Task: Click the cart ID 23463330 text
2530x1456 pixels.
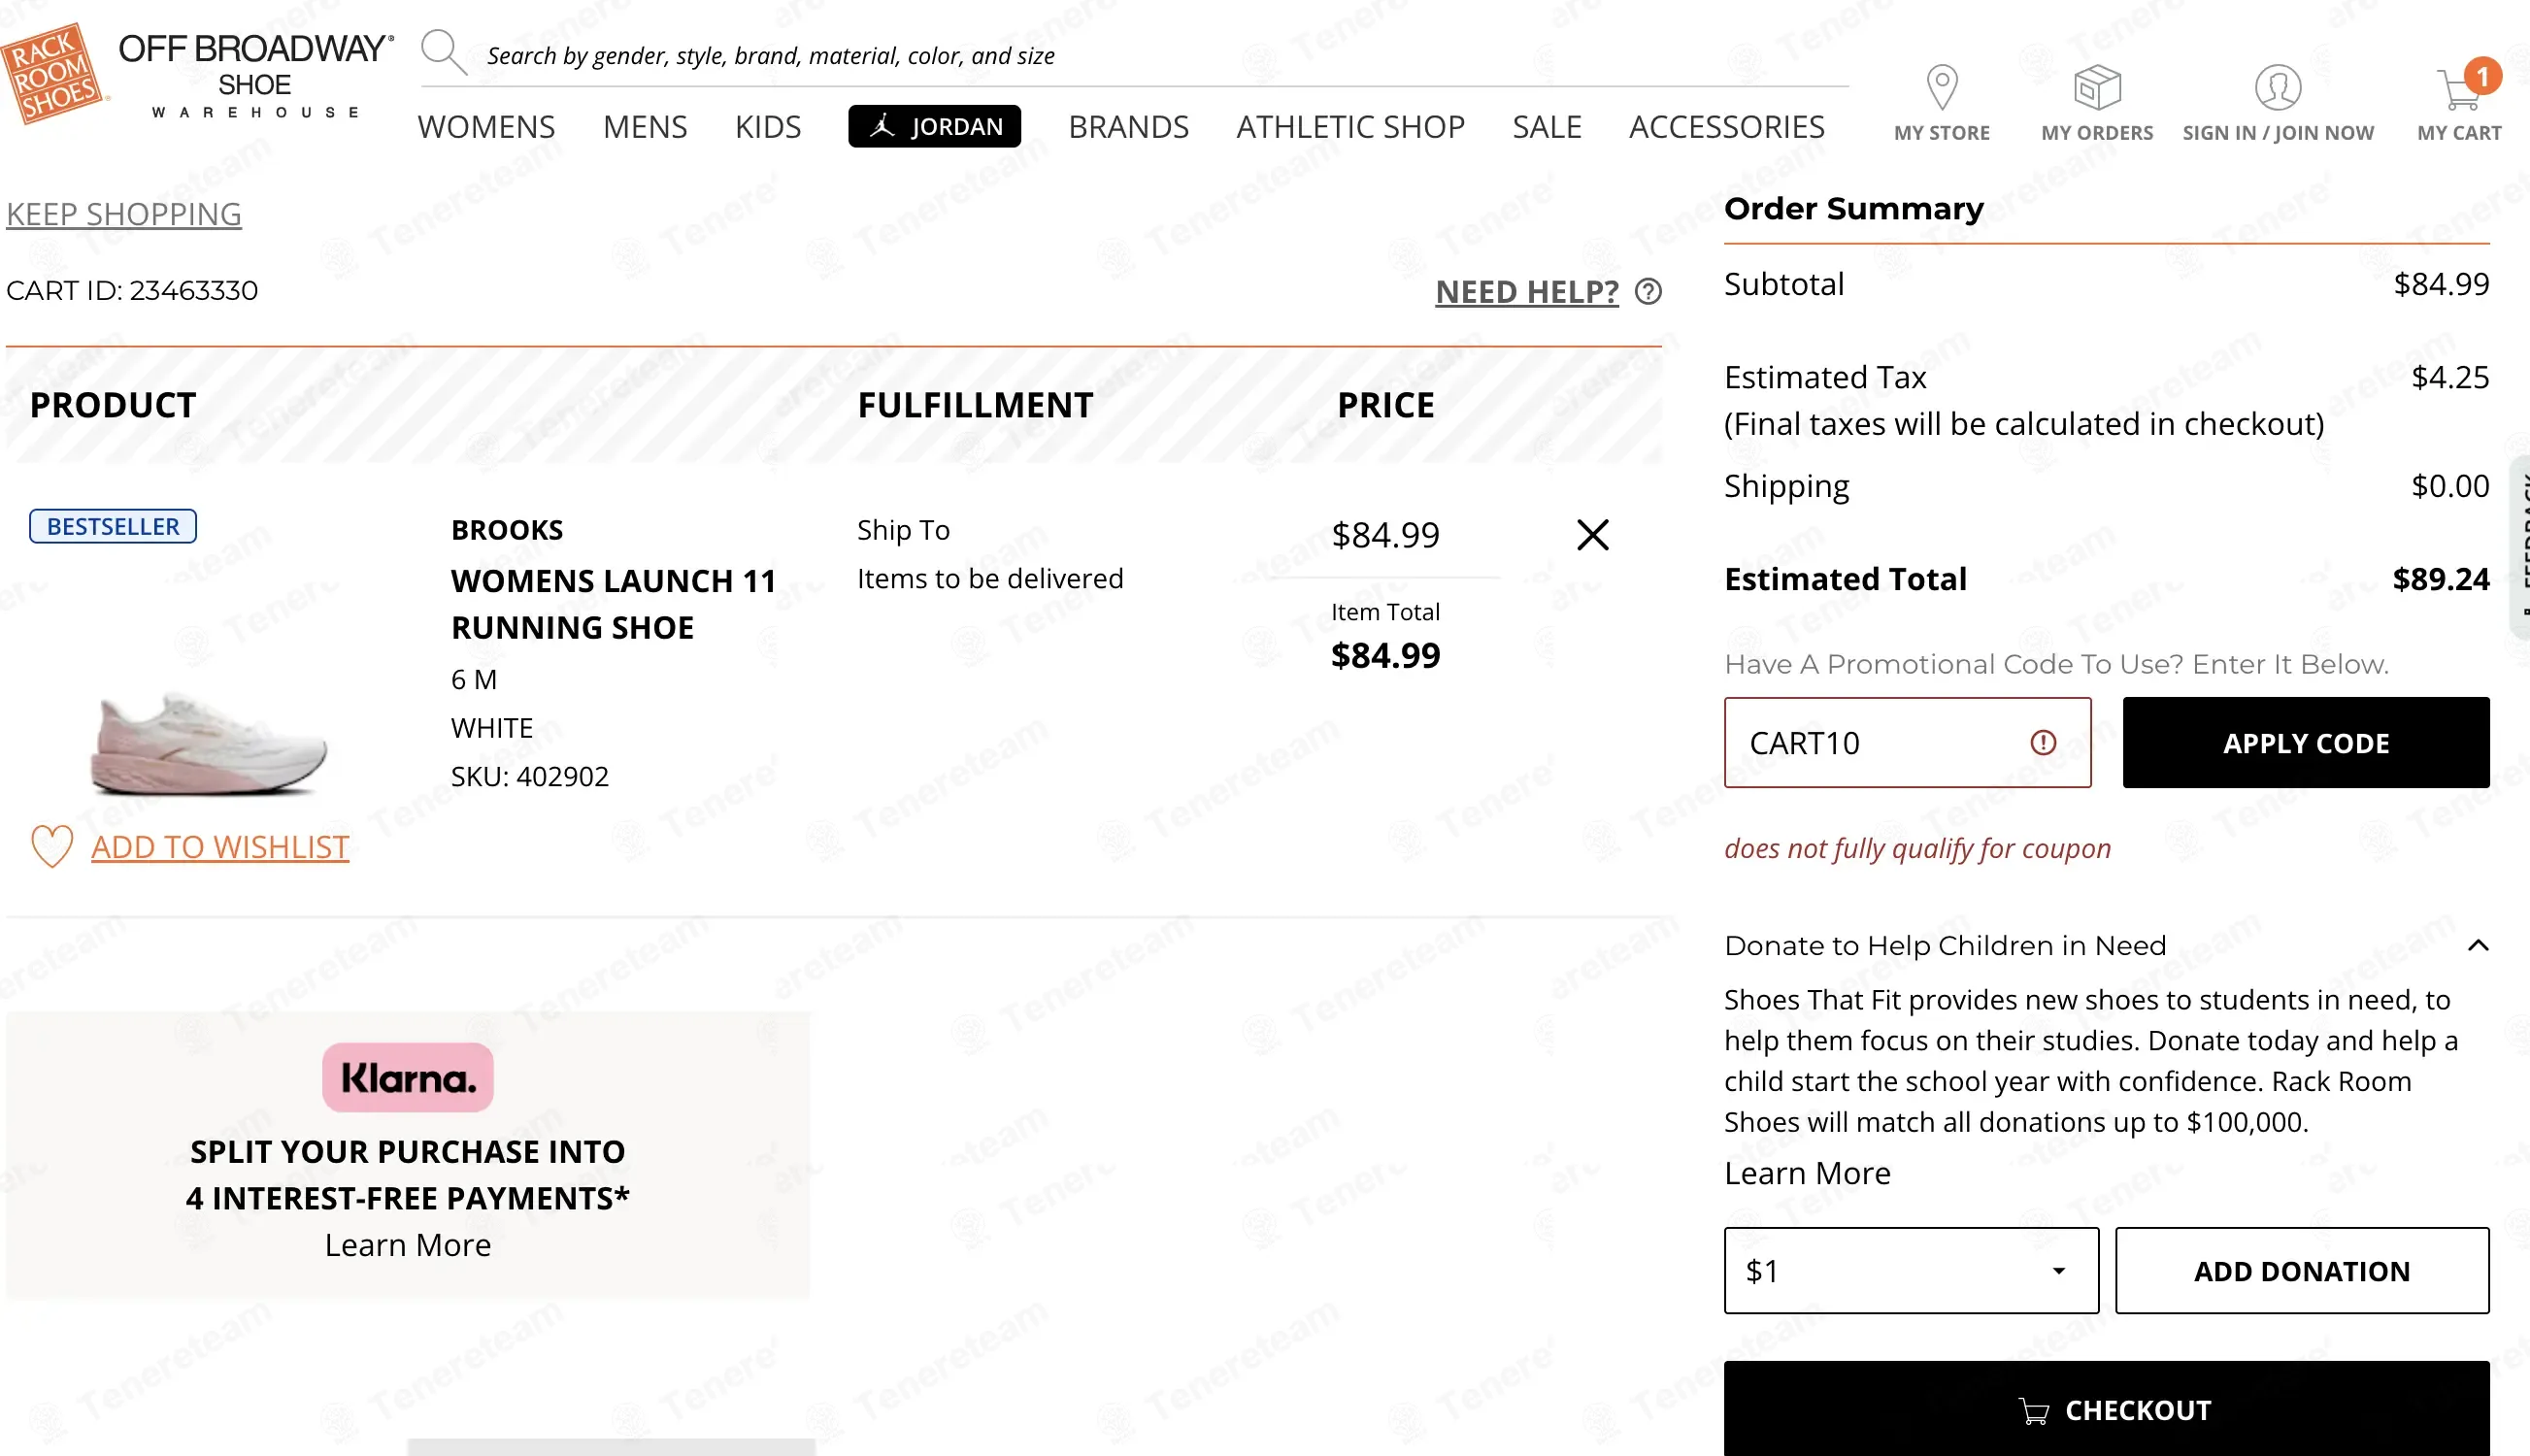Action: (x=132, y=290)
